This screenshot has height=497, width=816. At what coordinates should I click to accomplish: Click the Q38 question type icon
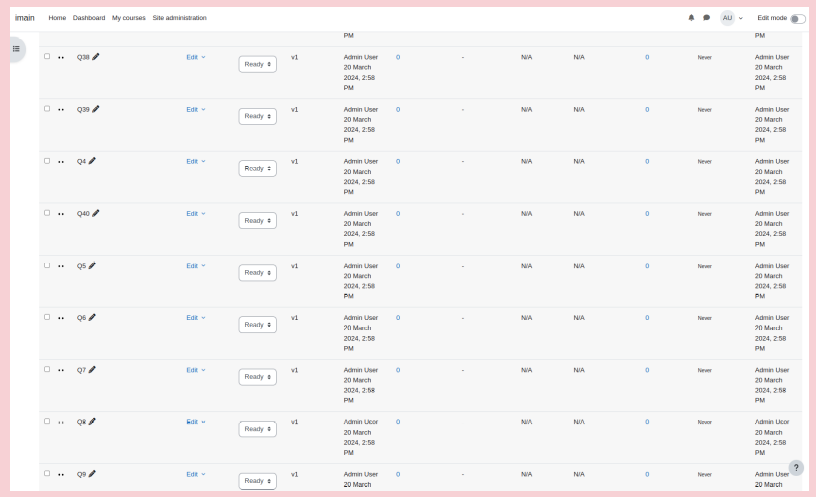pos(61,58)
